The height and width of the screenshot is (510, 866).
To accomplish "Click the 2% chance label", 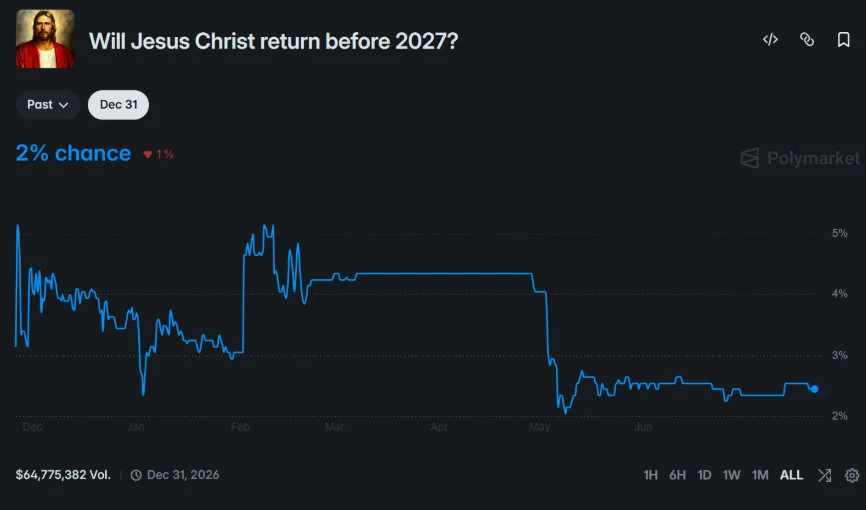I will coord(73,154).
